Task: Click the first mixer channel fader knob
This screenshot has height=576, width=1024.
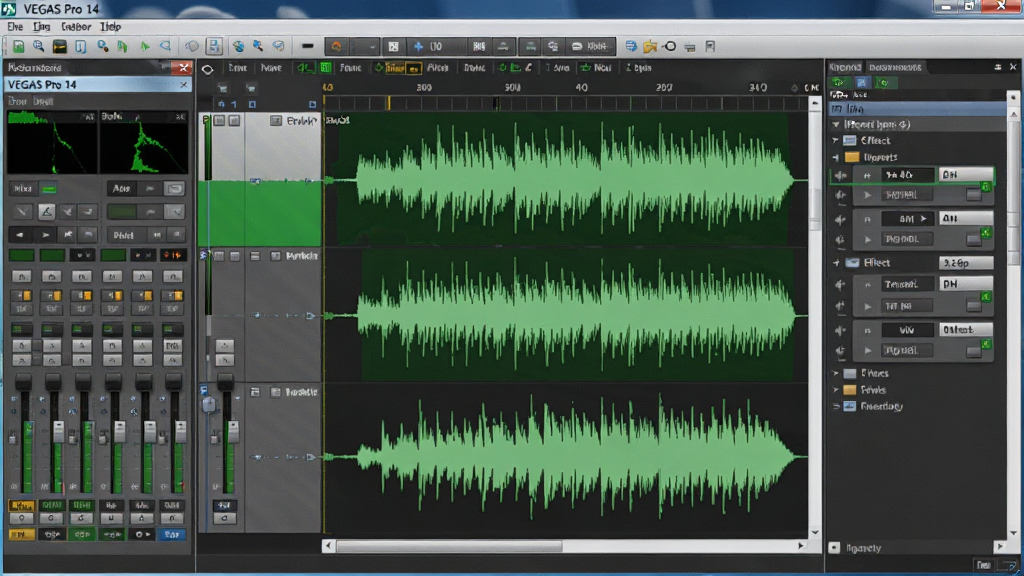Action: 23,382
